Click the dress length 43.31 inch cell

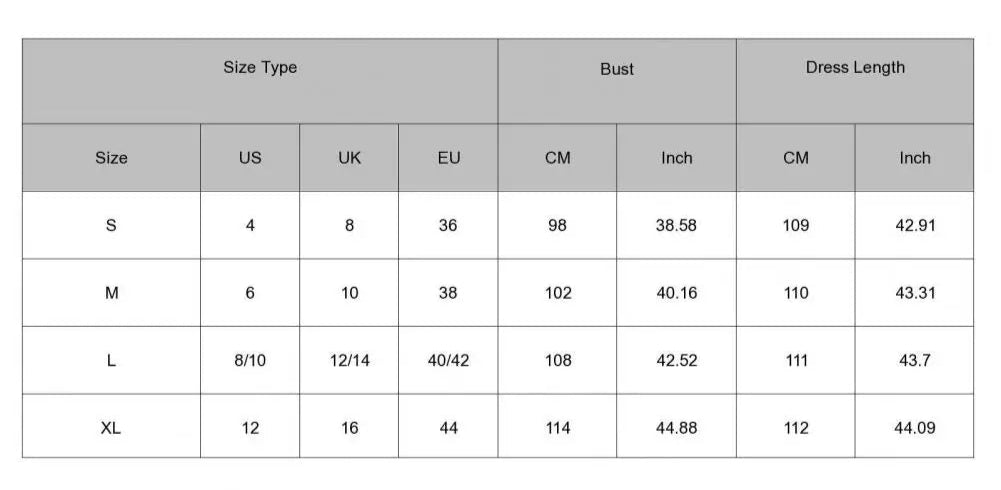(x=915, y=293)
